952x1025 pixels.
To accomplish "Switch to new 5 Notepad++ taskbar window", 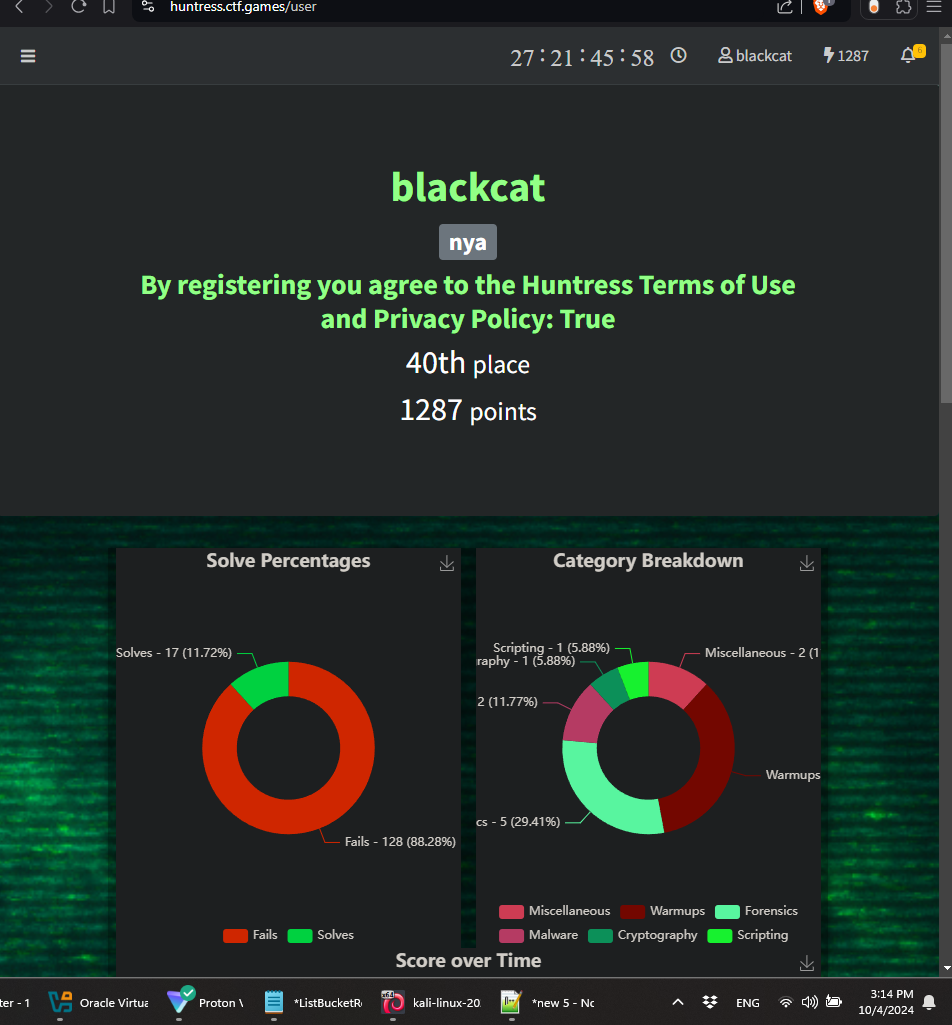I will click(x=548, y=1003).
